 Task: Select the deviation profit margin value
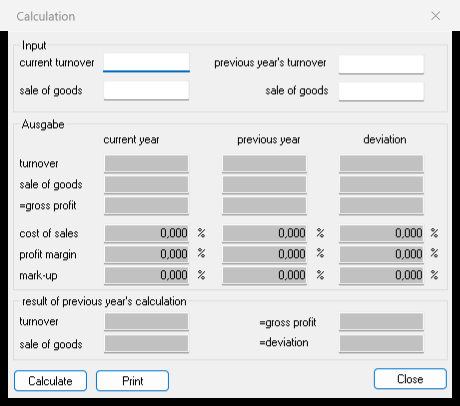pyautogui.click(x=381, y=254)
